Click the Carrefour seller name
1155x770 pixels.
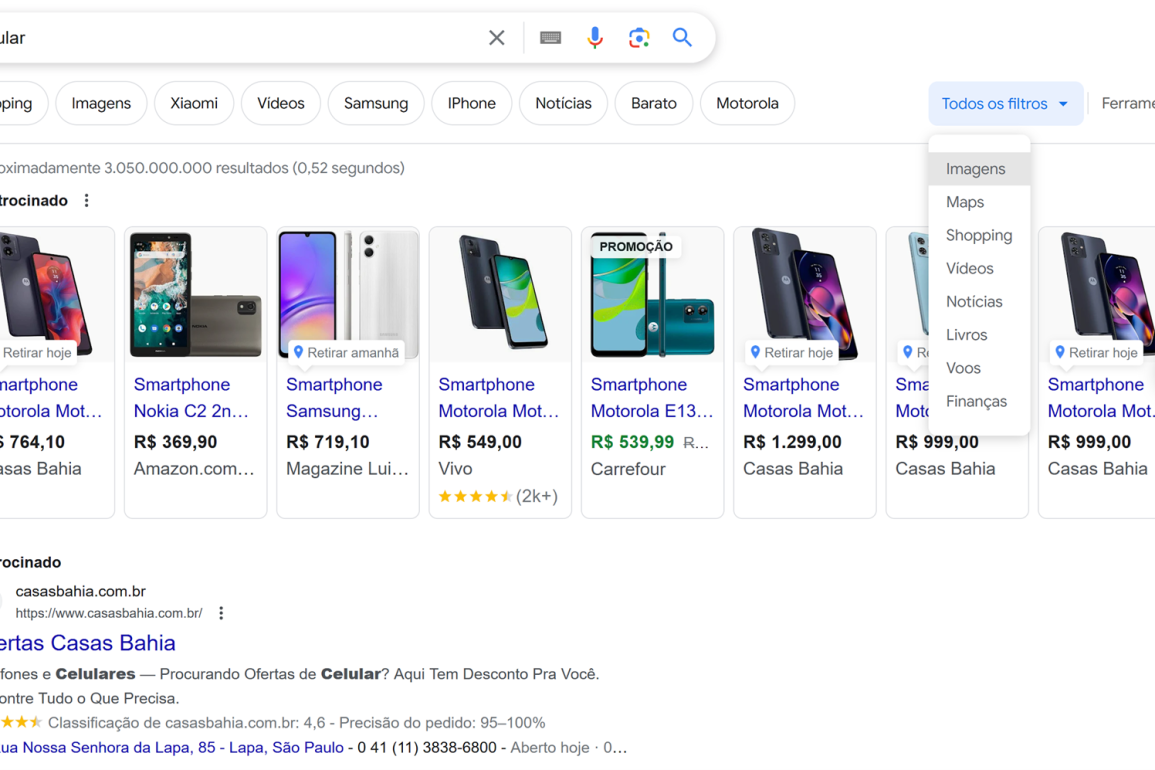[628, 469]
